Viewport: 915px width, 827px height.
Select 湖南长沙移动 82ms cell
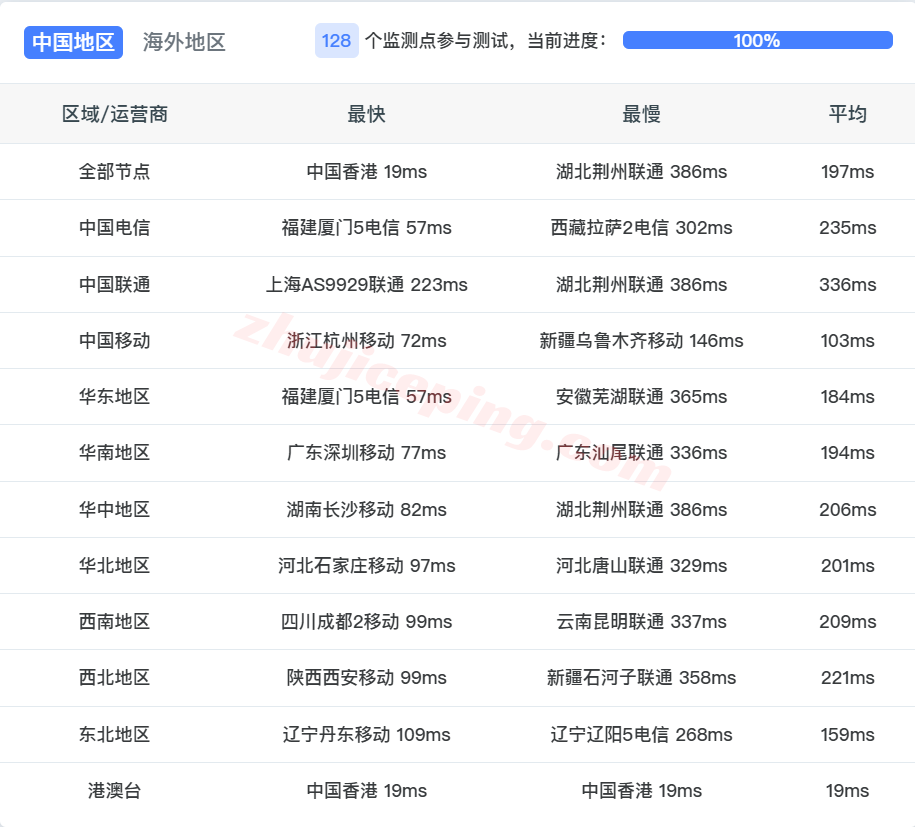(366, 510)
